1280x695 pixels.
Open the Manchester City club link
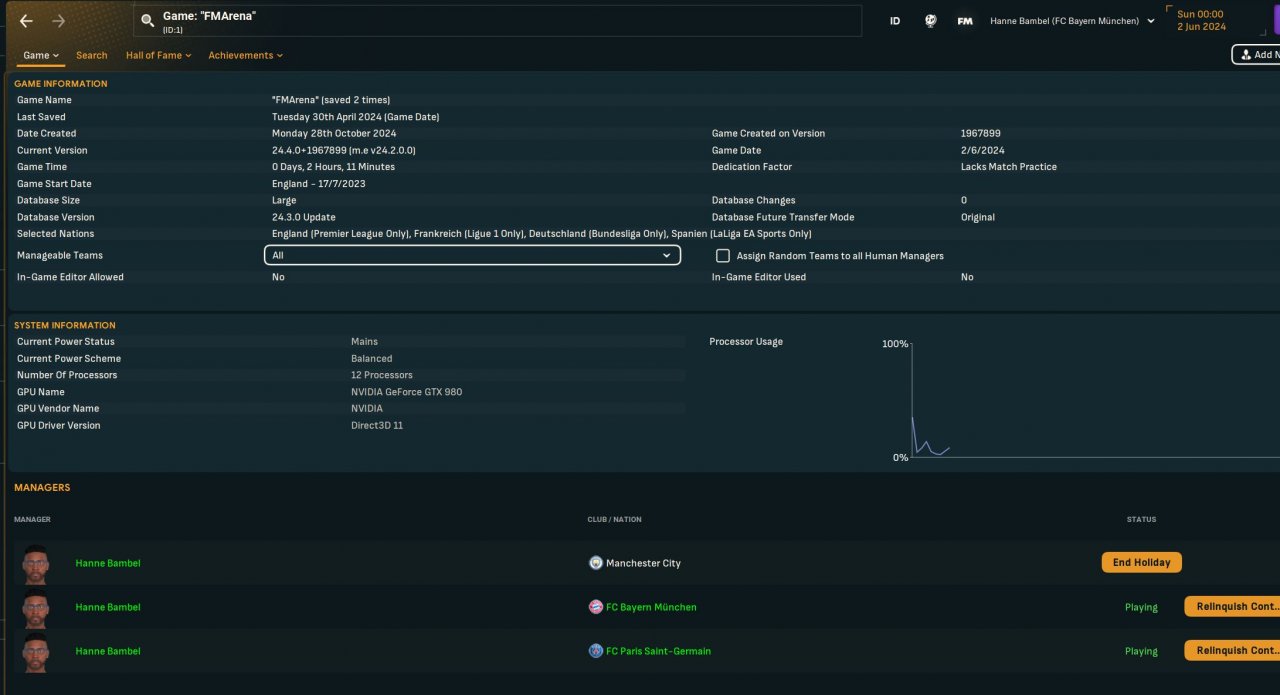(643, 563)
